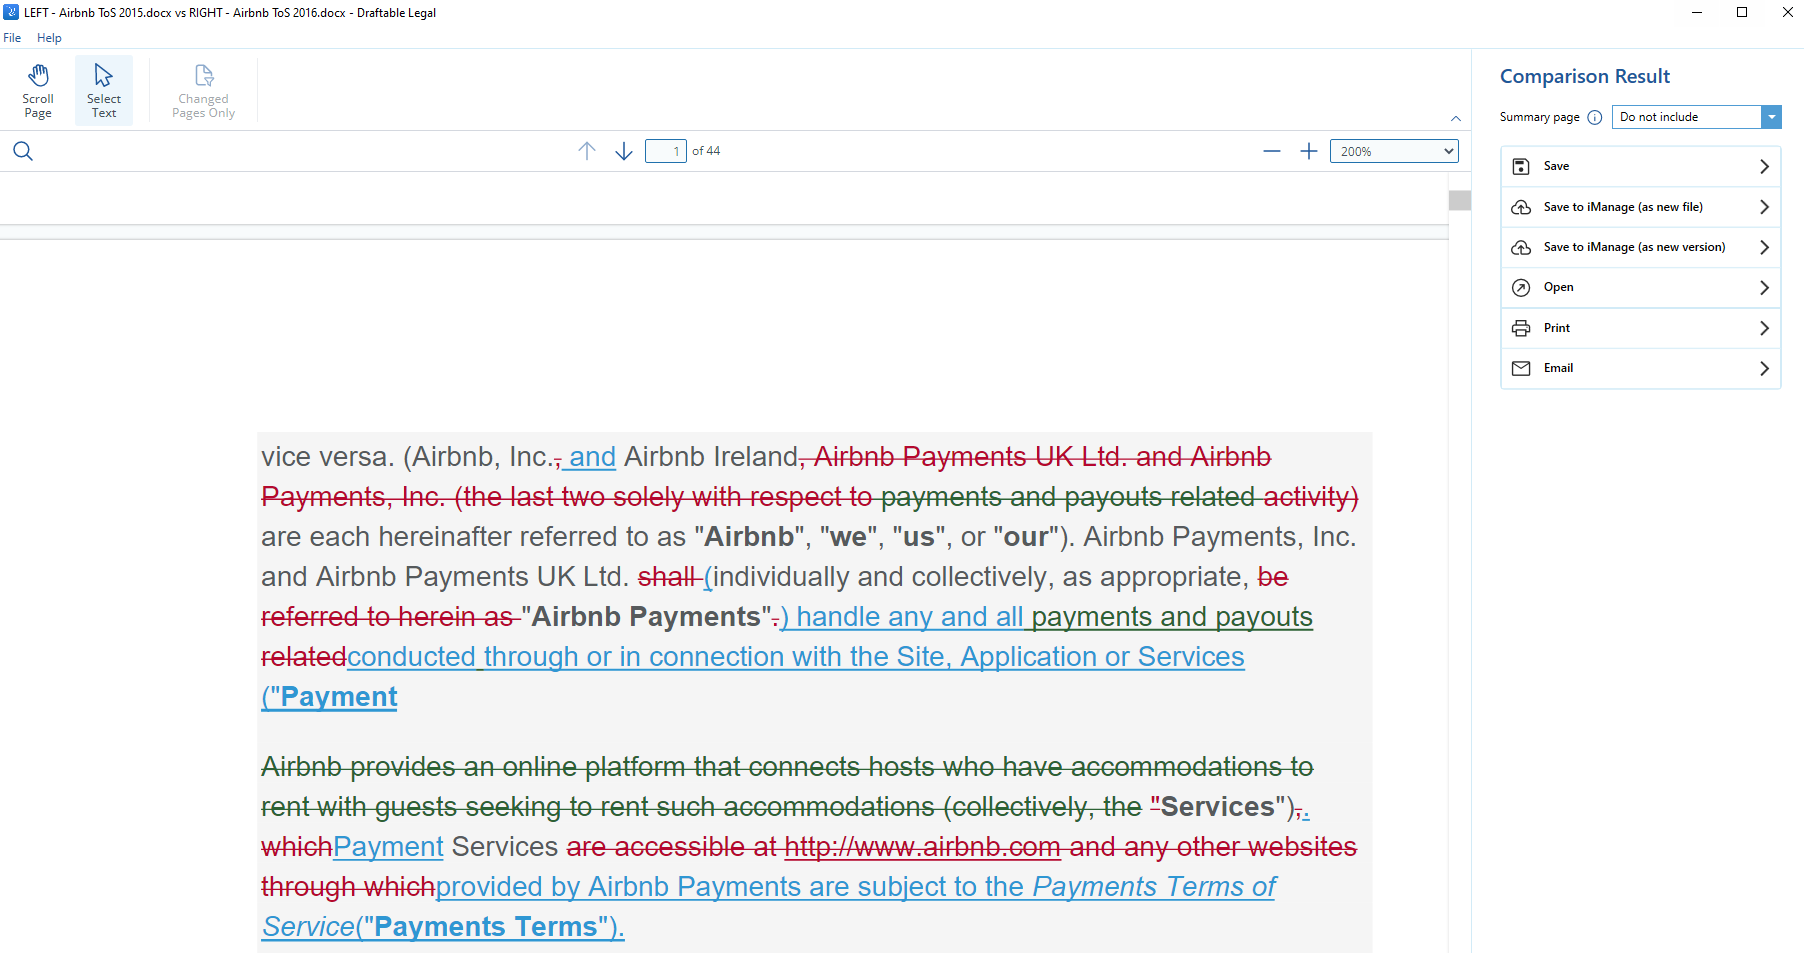
Task: Maximize the Draftable Legal window
Action: (1742, 12)
